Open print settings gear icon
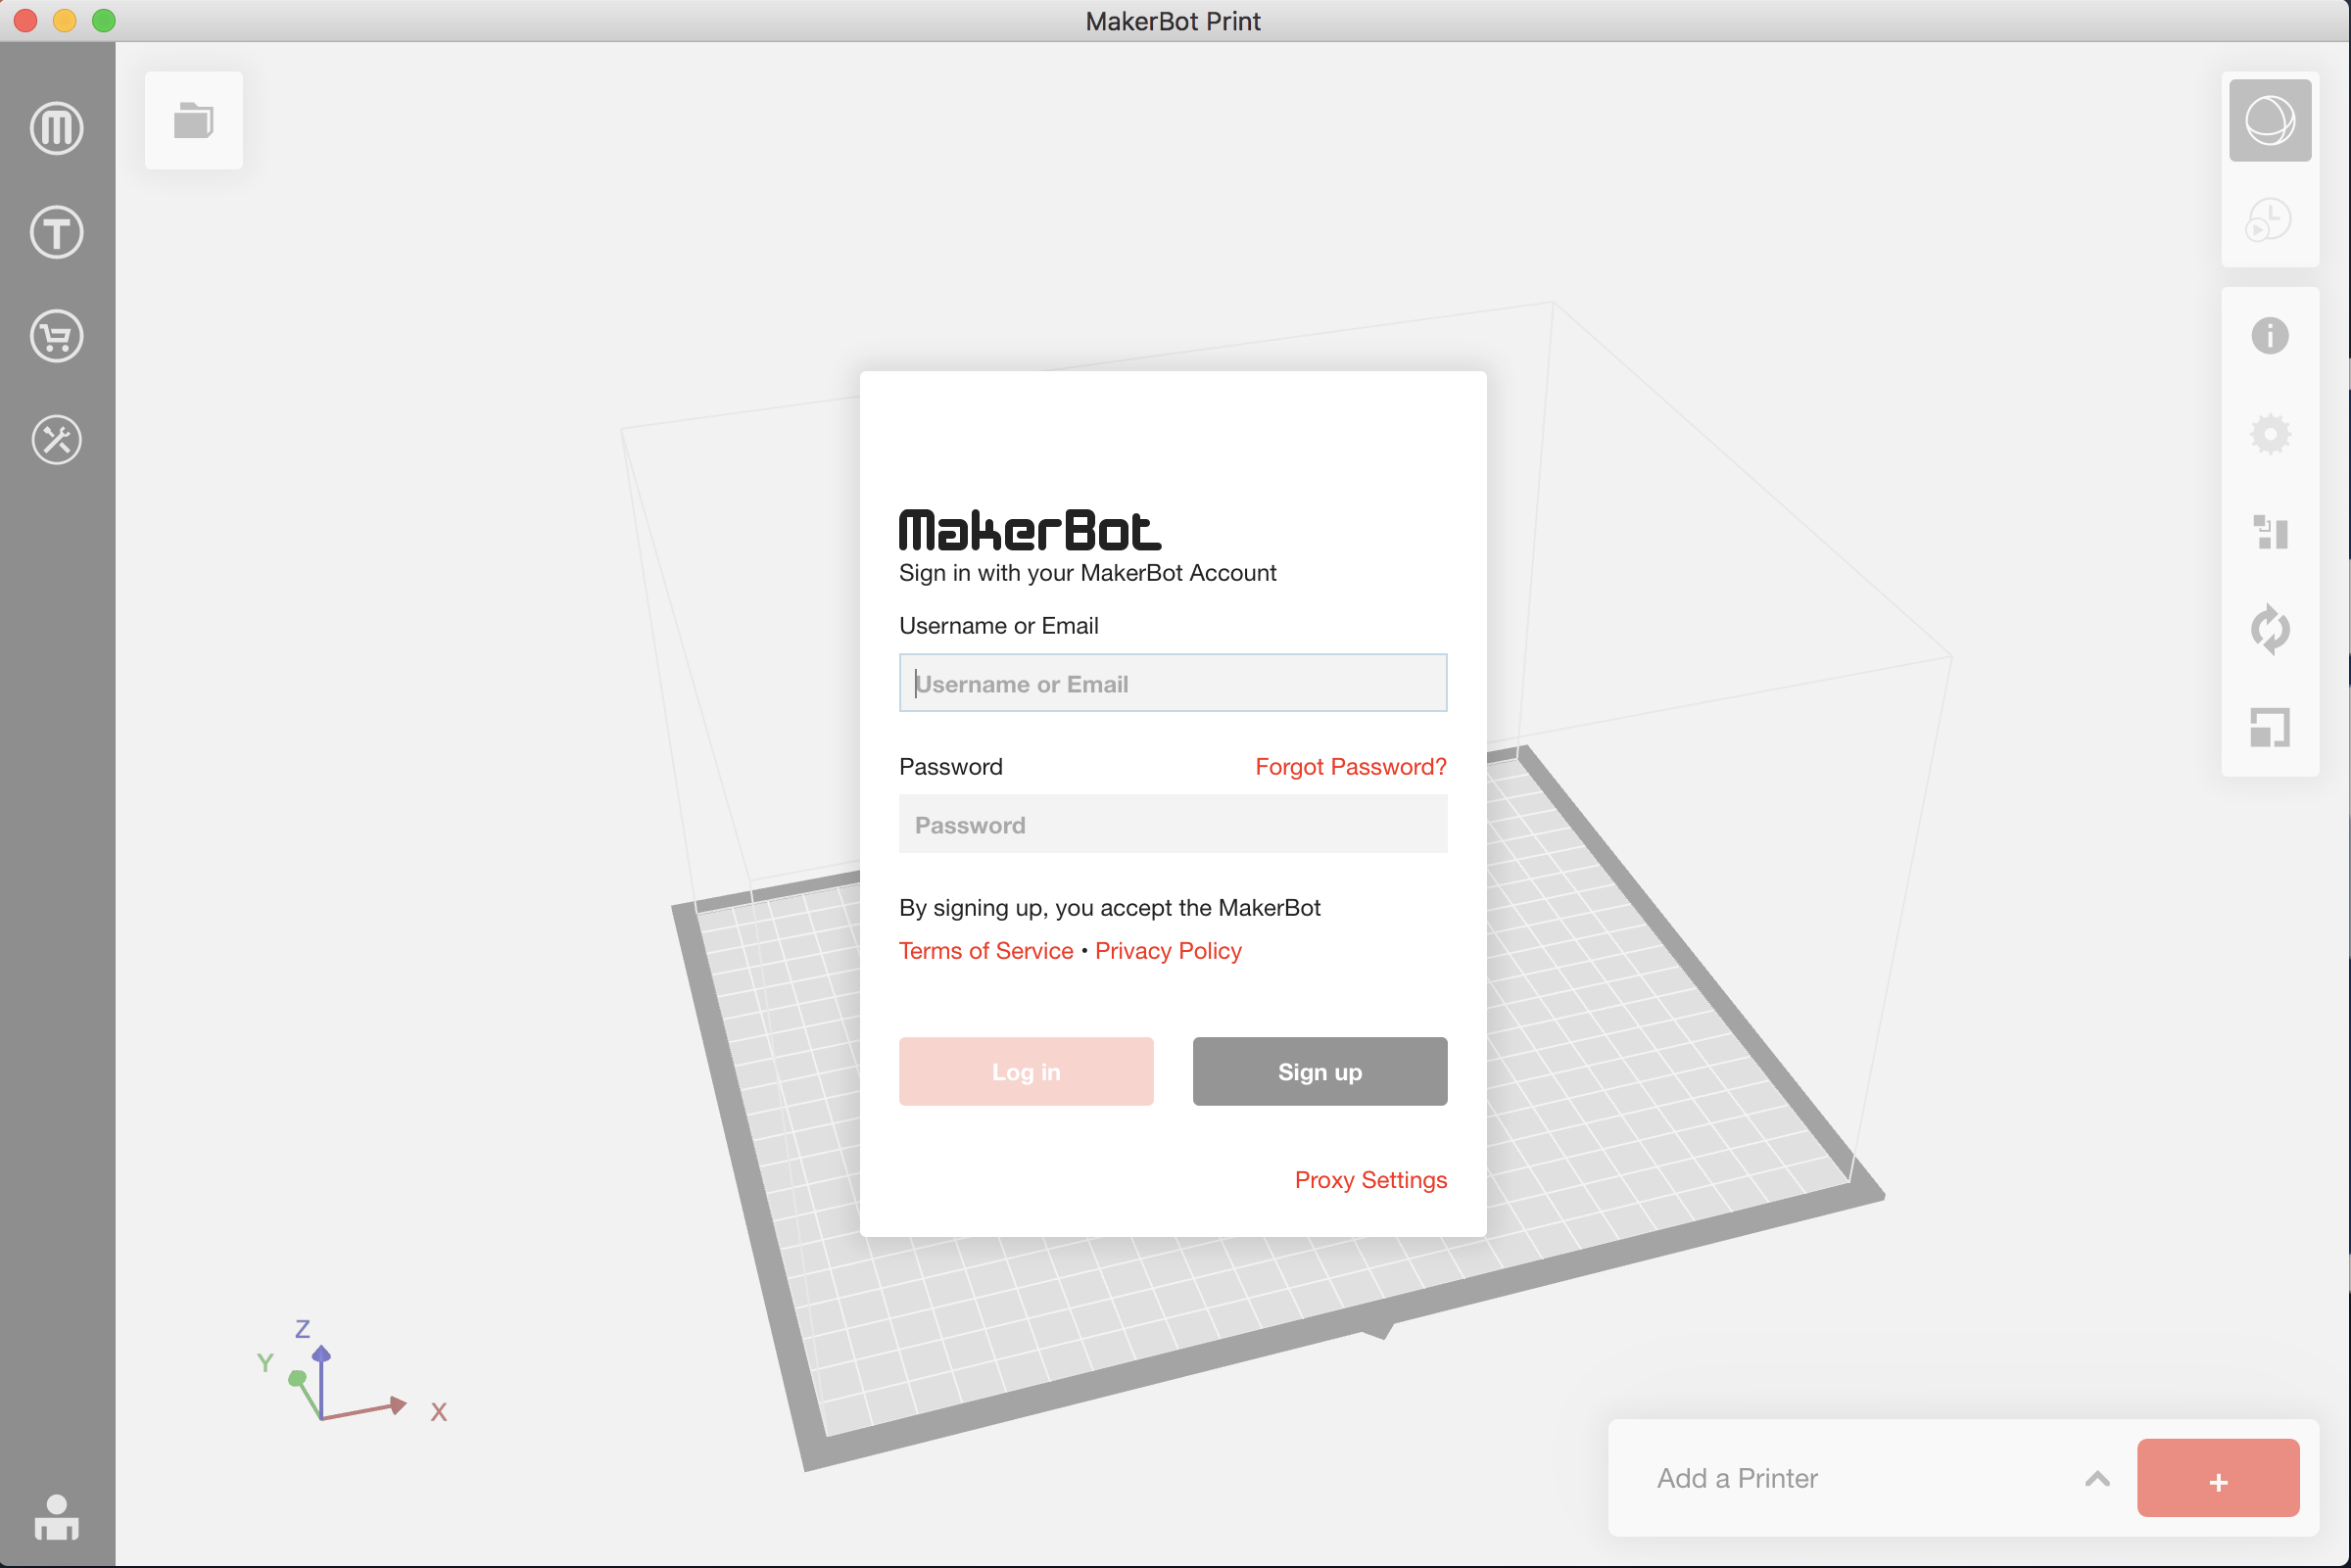The width and height of the screenshot is (2351, 1568). click(2269, 434)
